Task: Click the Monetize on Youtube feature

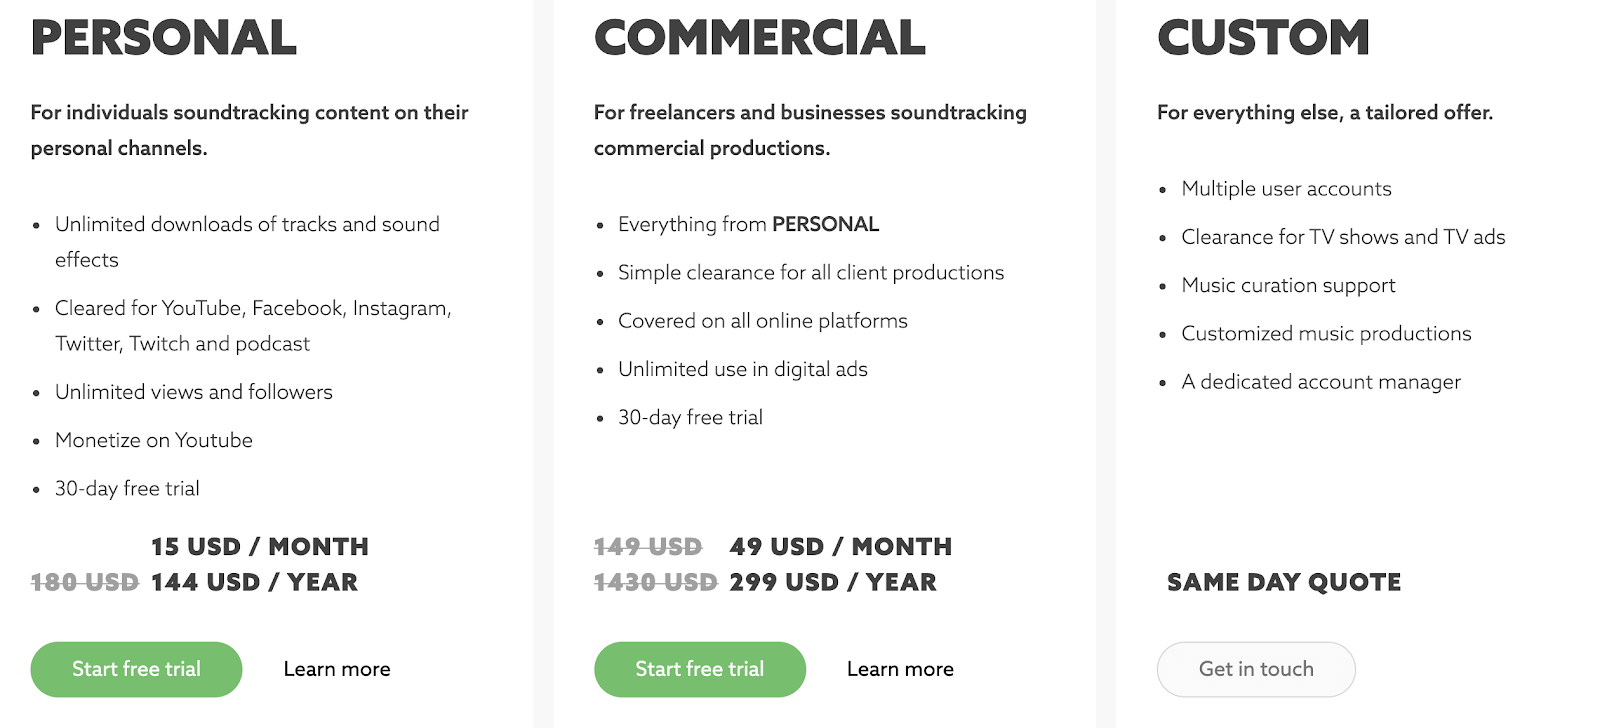Action: pos(154,440)
